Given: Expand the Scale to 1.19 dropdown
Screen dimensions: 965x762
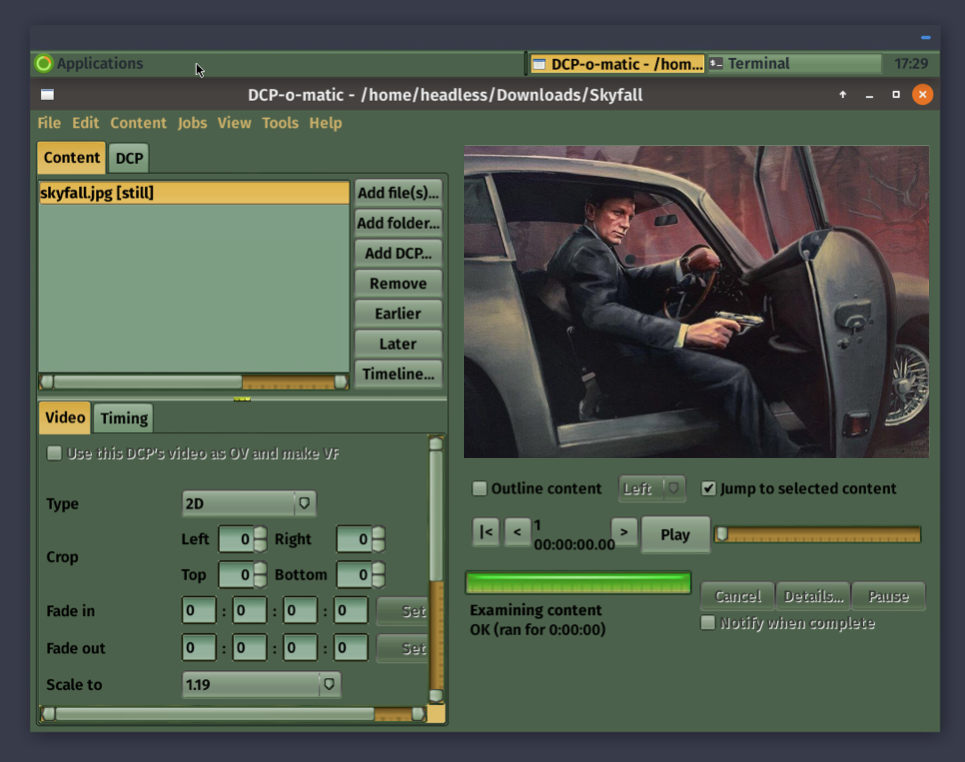Looking at the screenshot, I should click(261, 685).
